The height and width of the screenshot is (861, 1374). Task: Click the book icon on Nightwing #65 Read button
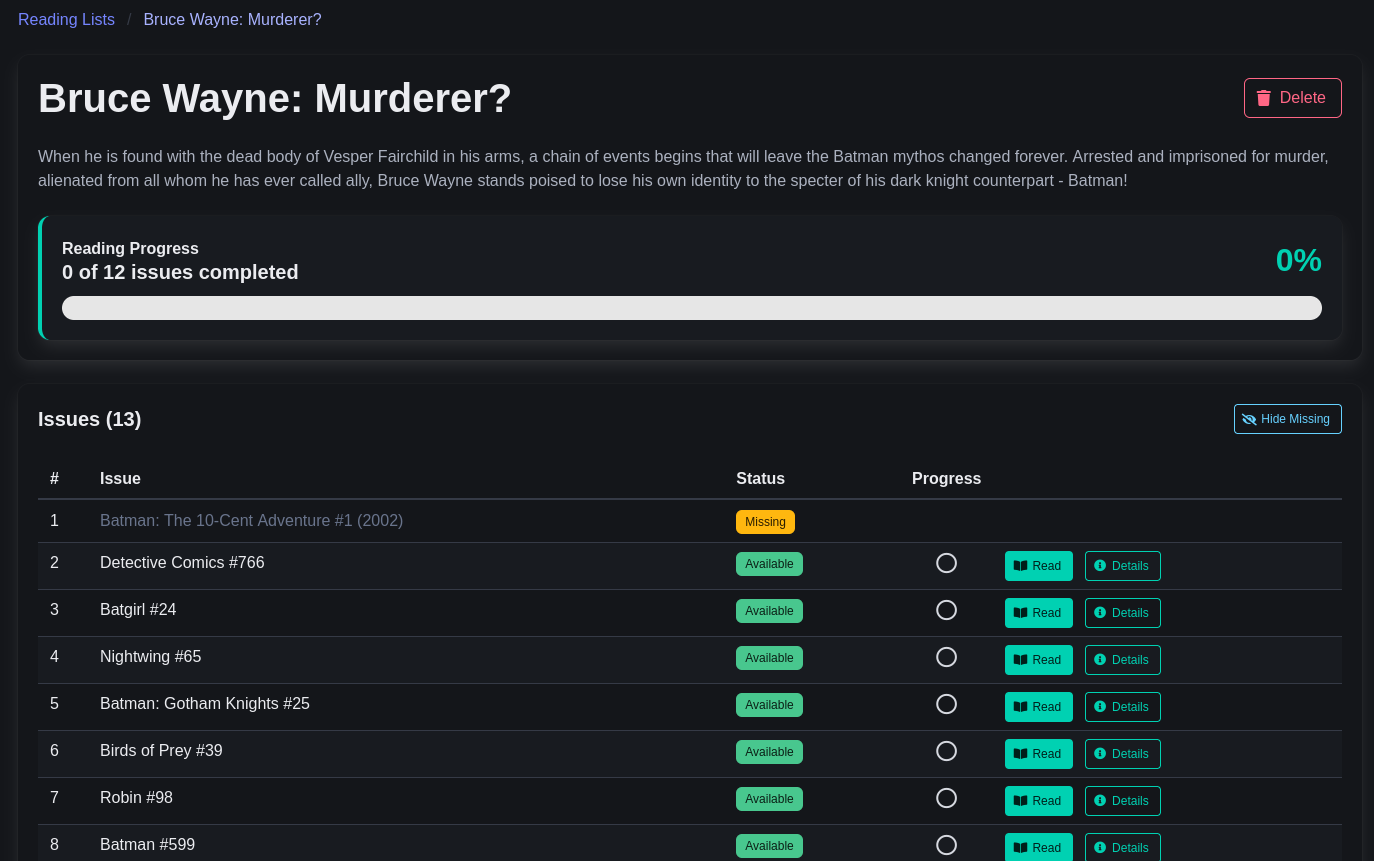(x=1021, y=660)
